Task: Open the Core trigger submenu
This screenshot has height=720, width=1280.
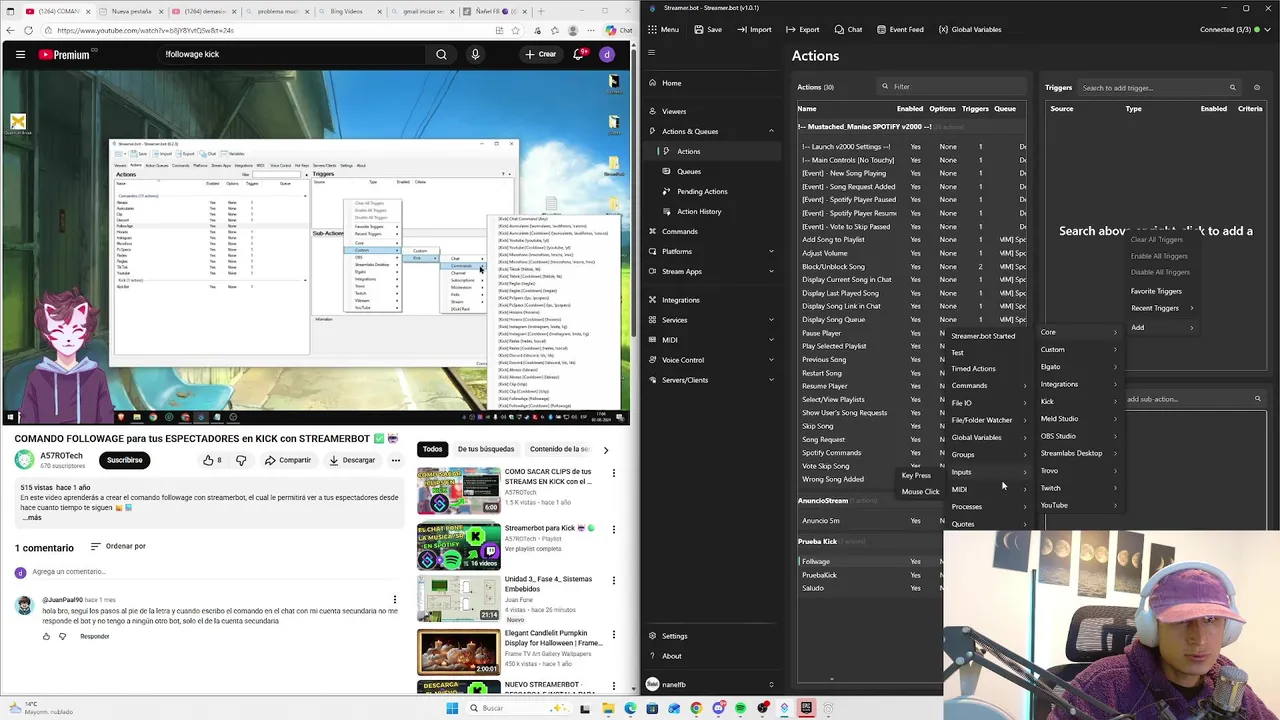Action: (1078, 332)
